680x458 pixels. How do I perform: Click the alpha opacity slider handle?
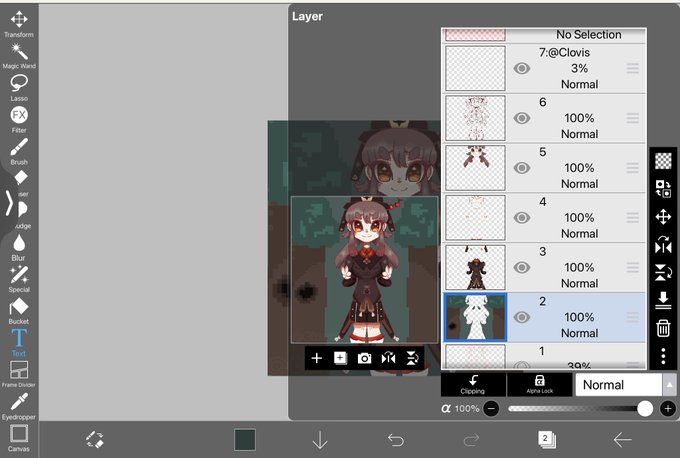tap(645, 409)
